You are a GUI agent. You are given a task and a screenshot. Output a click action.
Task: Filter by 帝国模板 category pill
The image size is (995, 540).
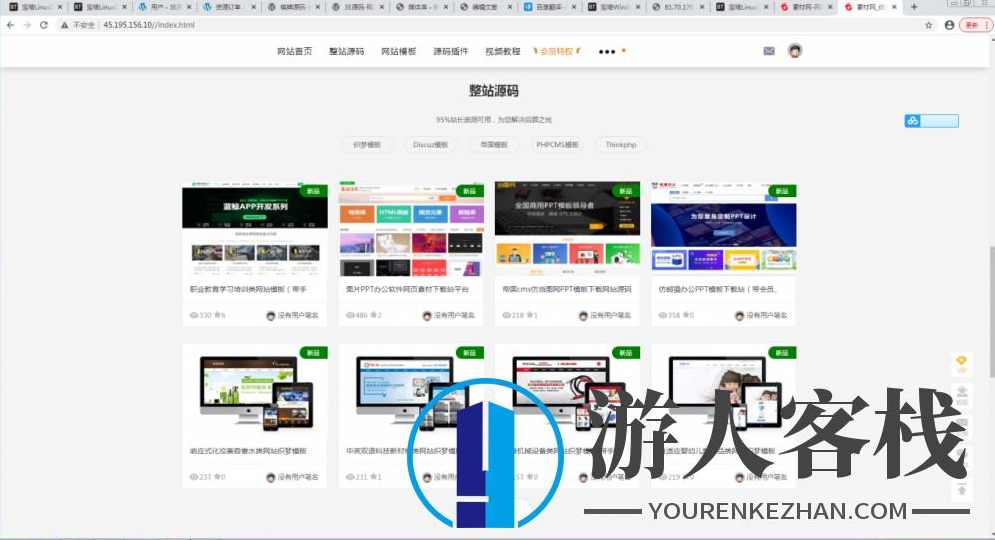pyautogui.click(x=493, y=145)
